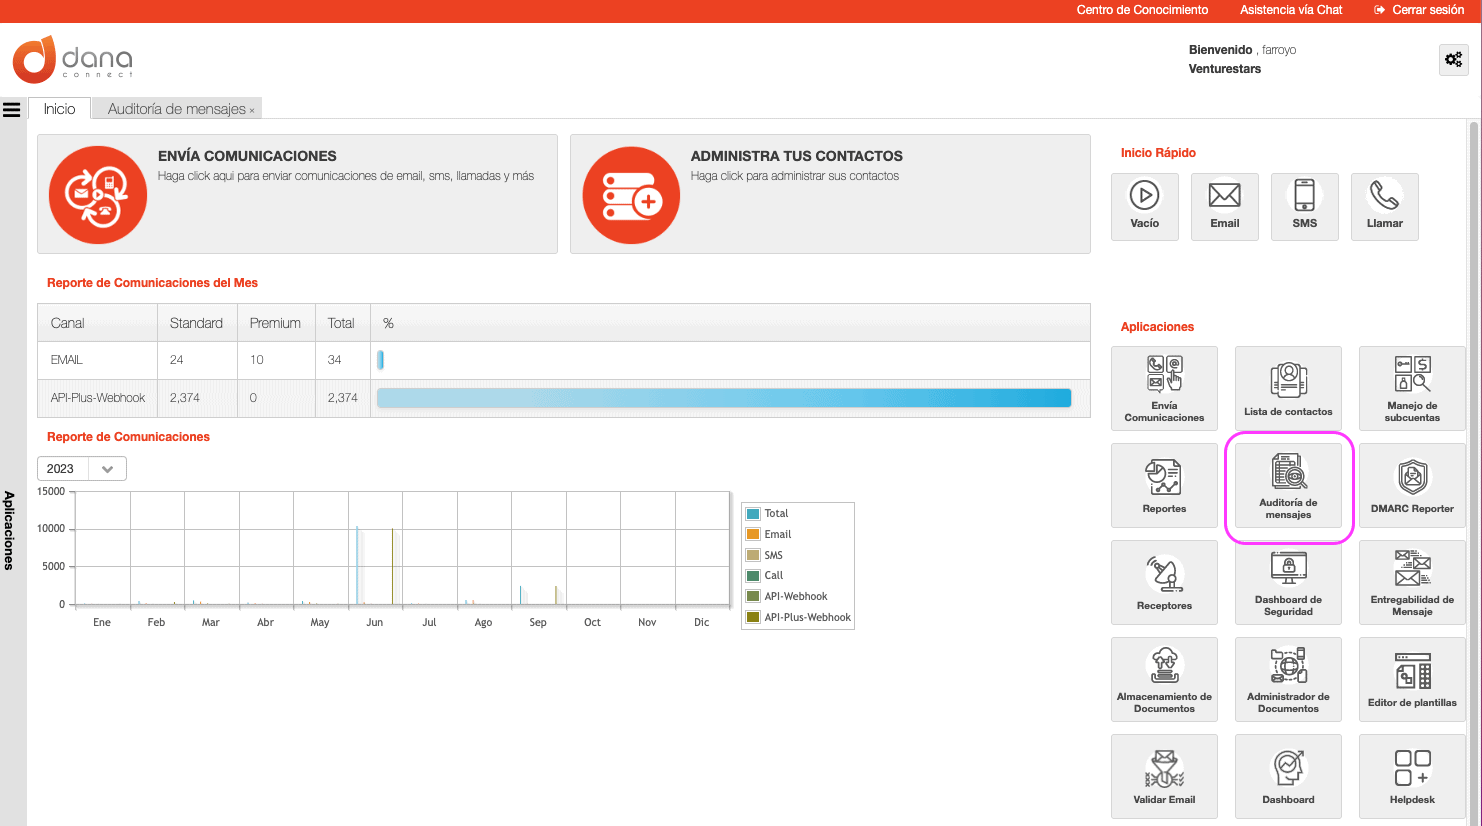Click the Cerrar sesión link
This screenshot has height=826, width=1482.
[x=1426, y=9]
